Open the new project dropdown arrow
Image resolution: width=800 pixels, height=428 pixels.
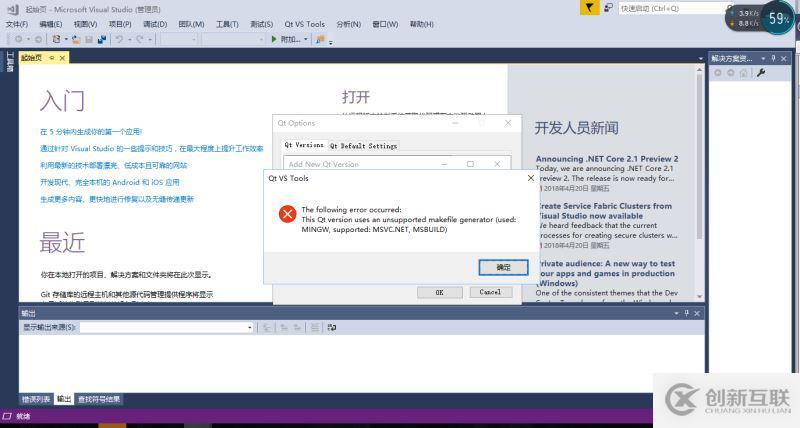point(66,39)
